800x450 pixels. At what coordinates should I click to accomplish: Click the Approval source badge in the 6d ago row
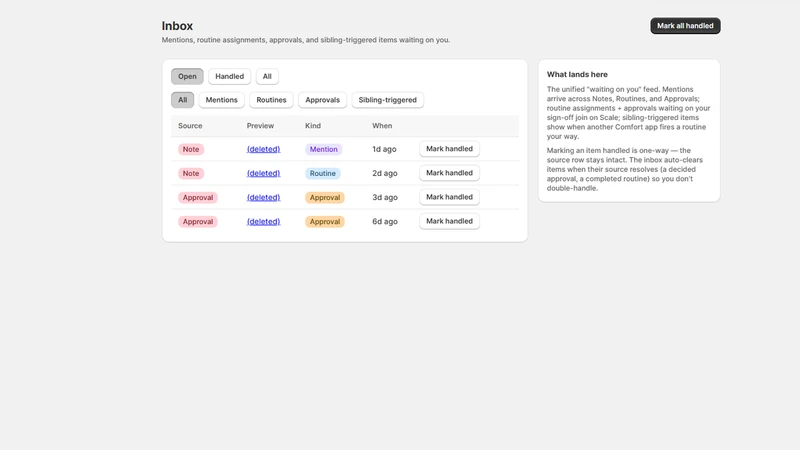click(x=197, y=221)
